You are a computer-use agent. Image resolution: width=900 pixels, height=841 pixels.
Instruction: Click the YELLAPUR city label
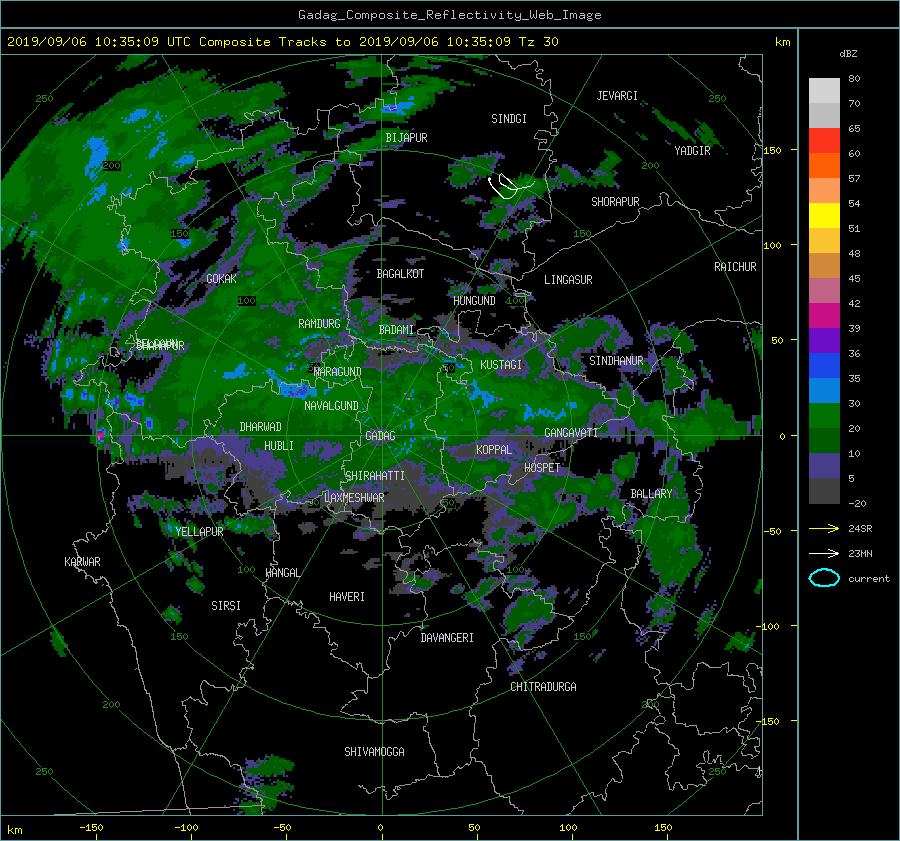(199, 532)
